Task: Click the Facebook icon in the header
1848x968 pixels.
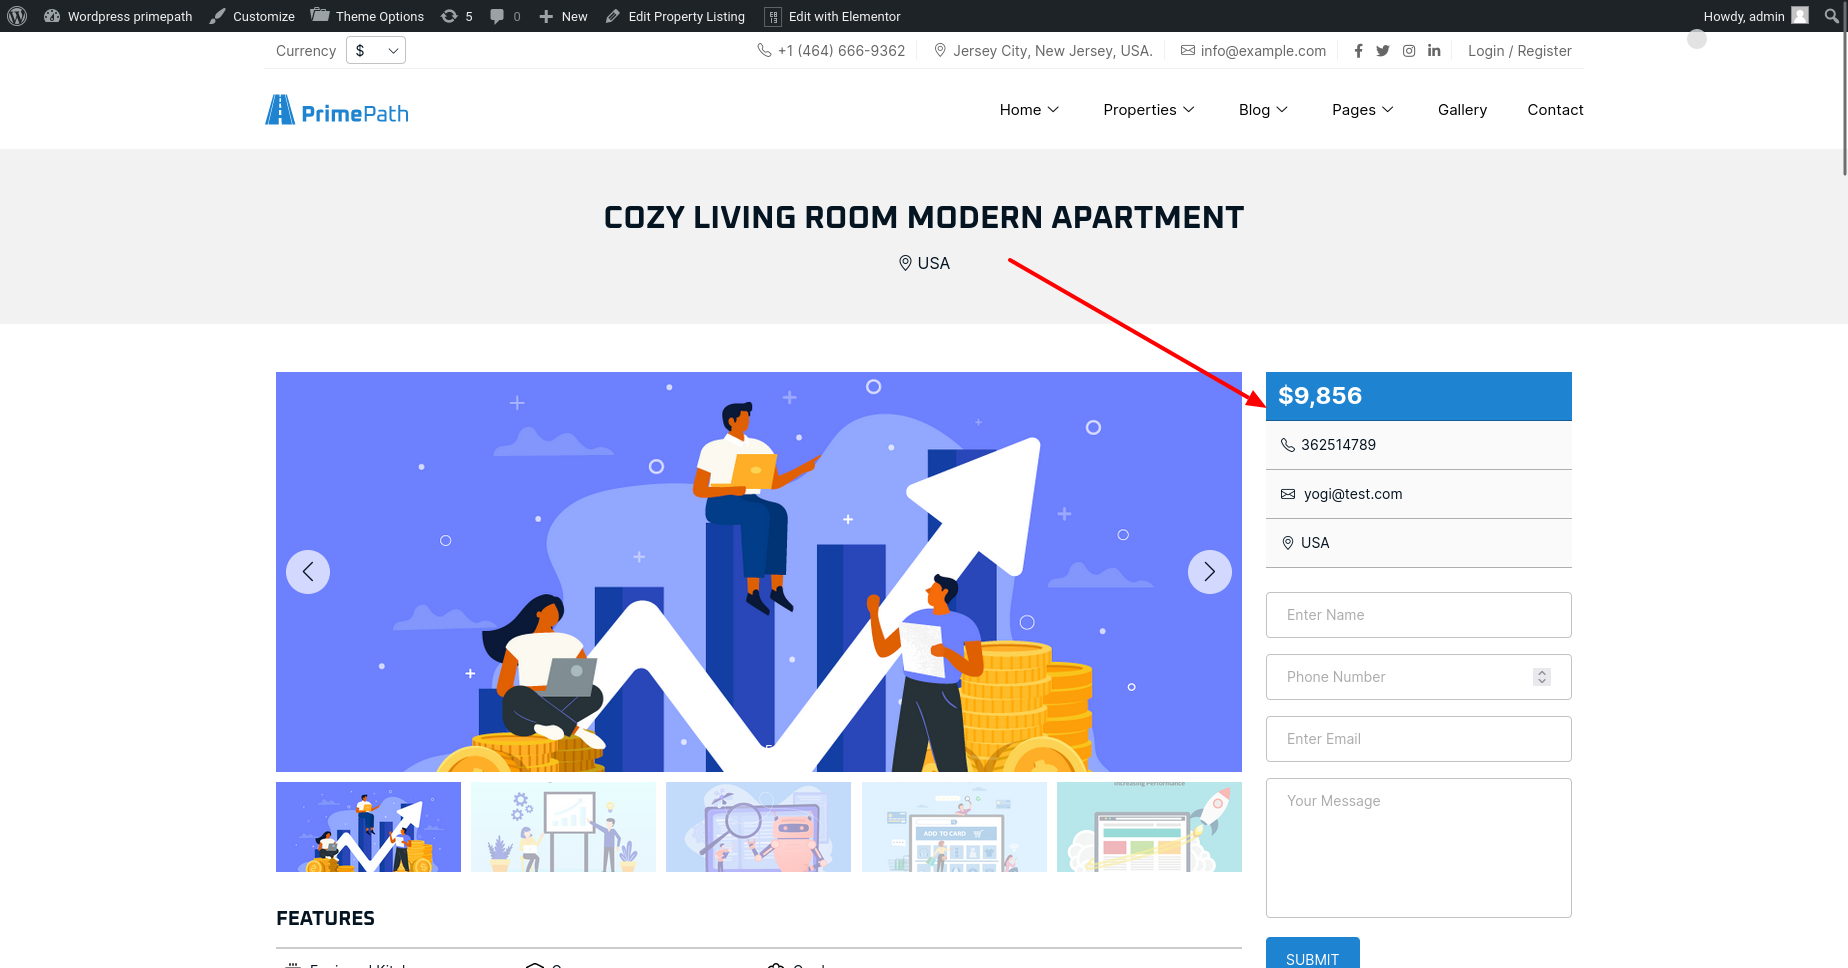Action: [x=1358, y=51]
